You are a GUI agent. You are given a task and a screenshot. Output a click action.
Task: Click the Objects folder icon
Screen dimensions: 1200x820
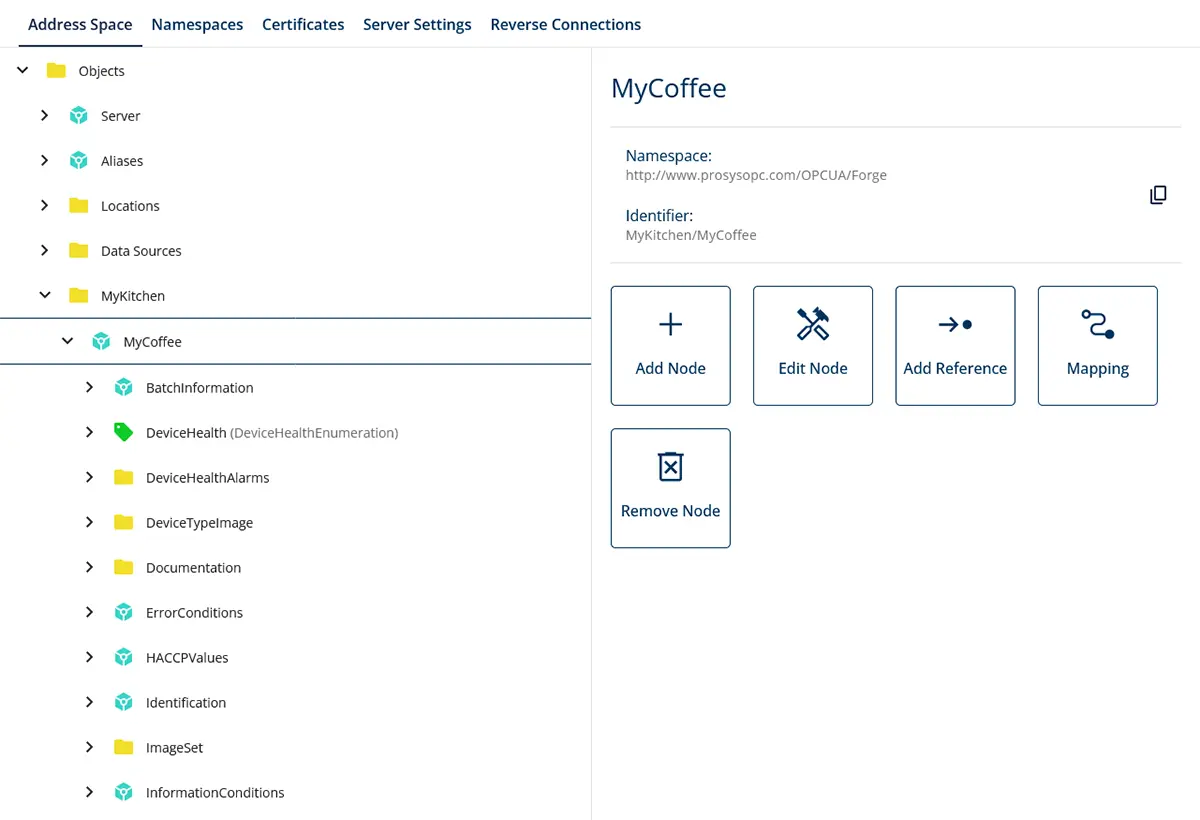56,71
